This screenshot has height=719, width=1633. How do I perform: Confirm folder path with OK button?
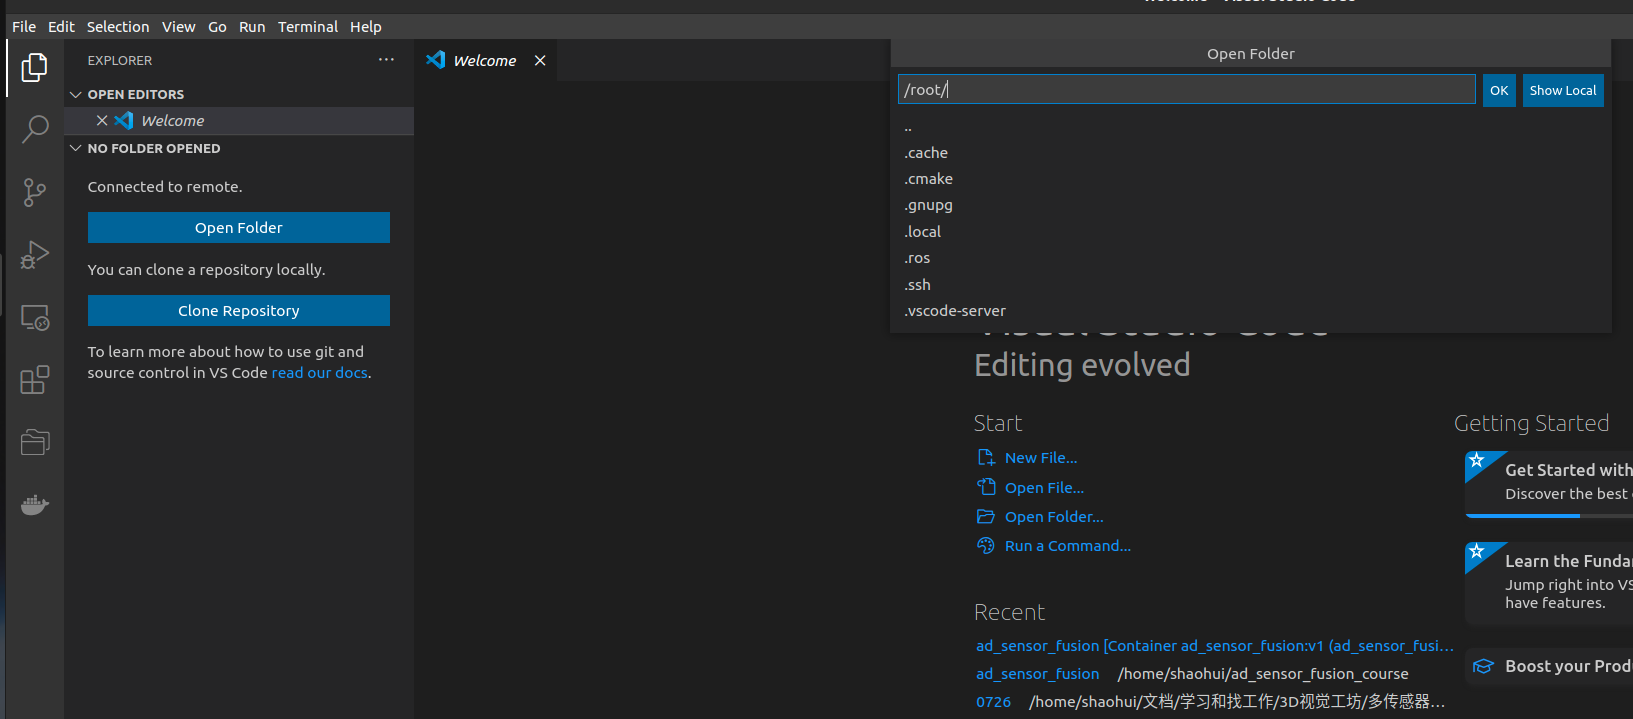click(1499, 90)
